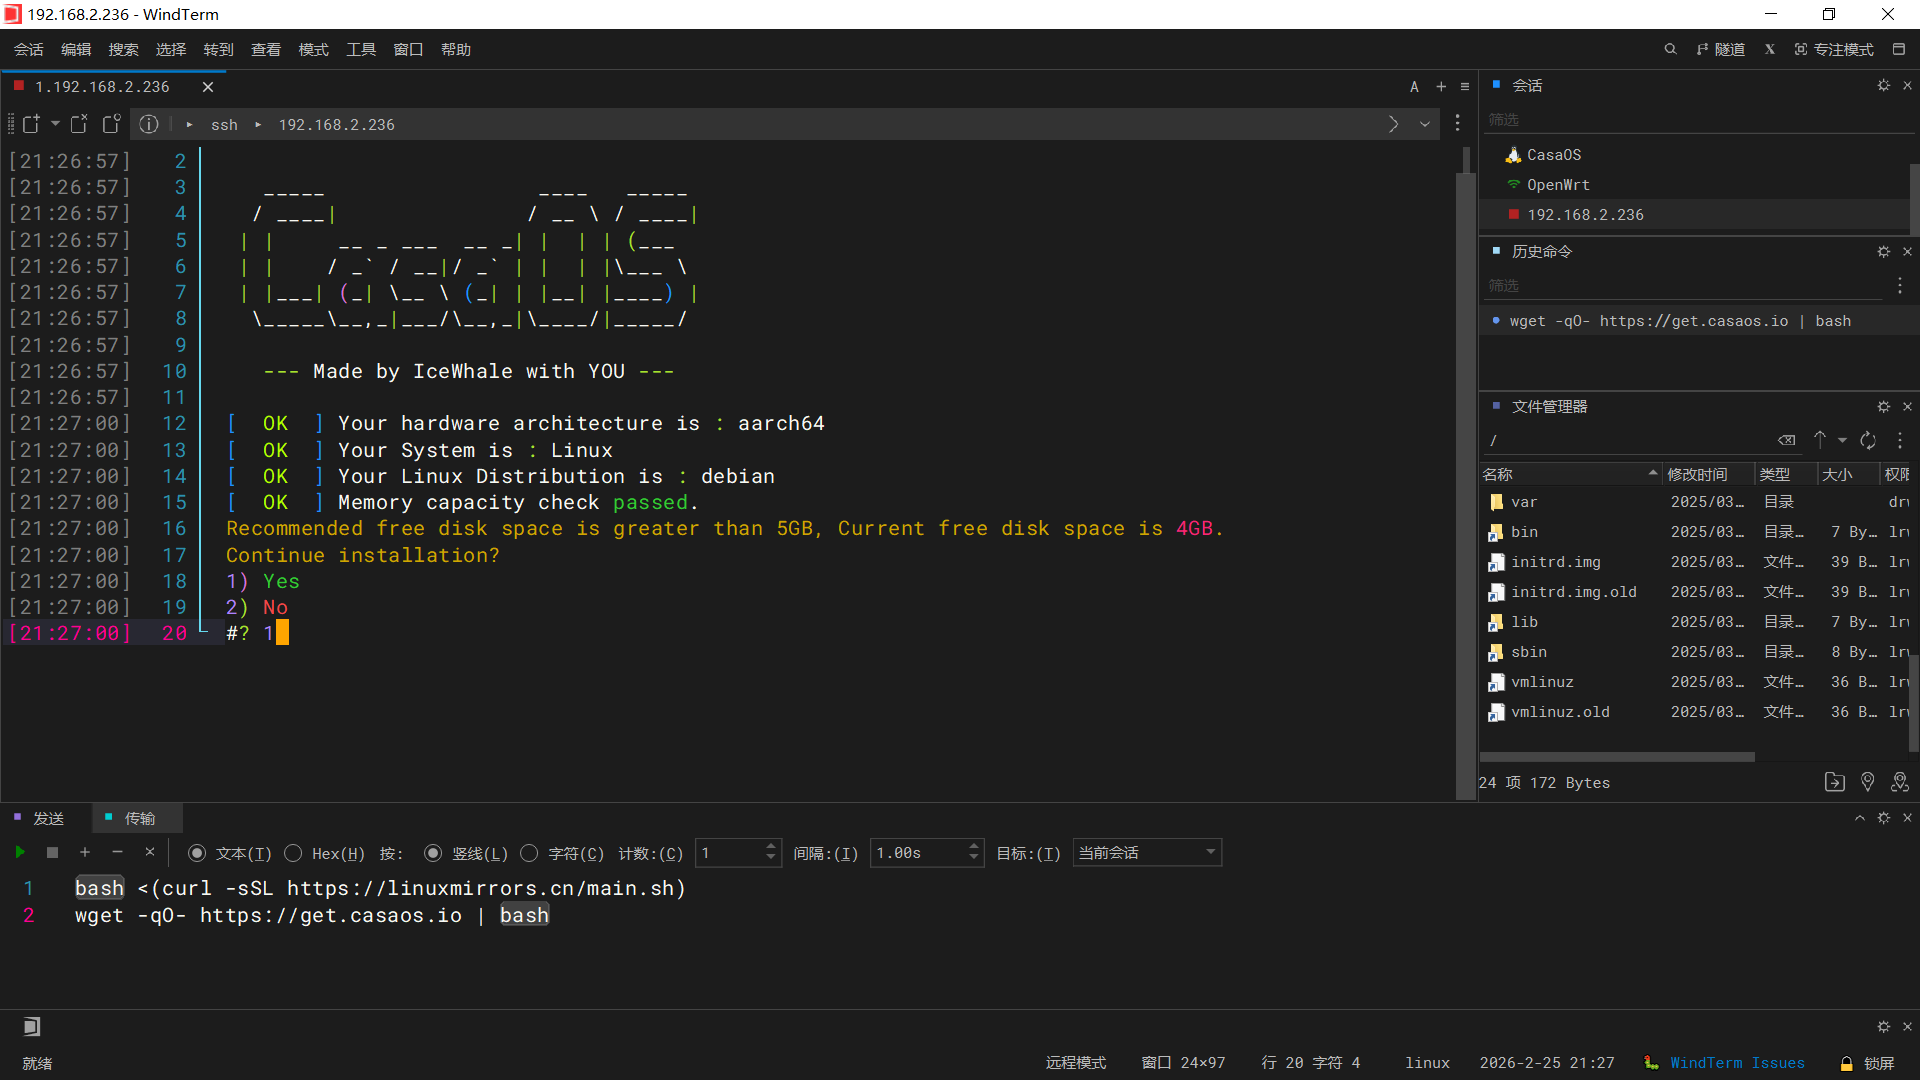Click the location pin icon under file list
The height and width of the screenshot is (1080, 1920).
(1867, 782)
